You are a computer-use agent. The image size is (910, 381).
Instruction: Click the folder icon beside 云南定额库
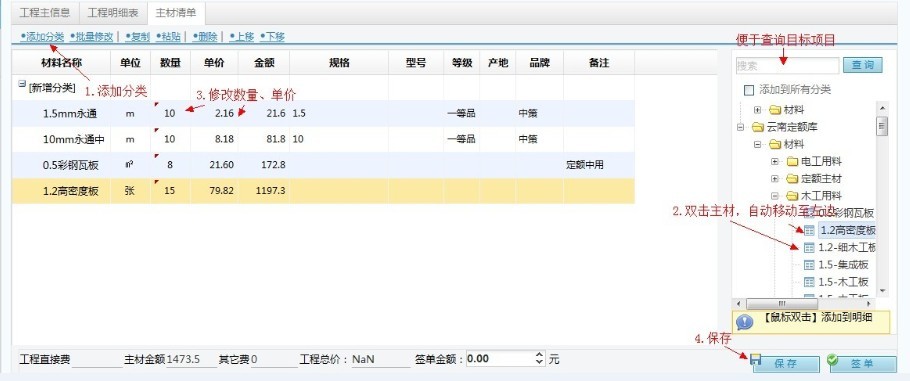click(757, 127)
